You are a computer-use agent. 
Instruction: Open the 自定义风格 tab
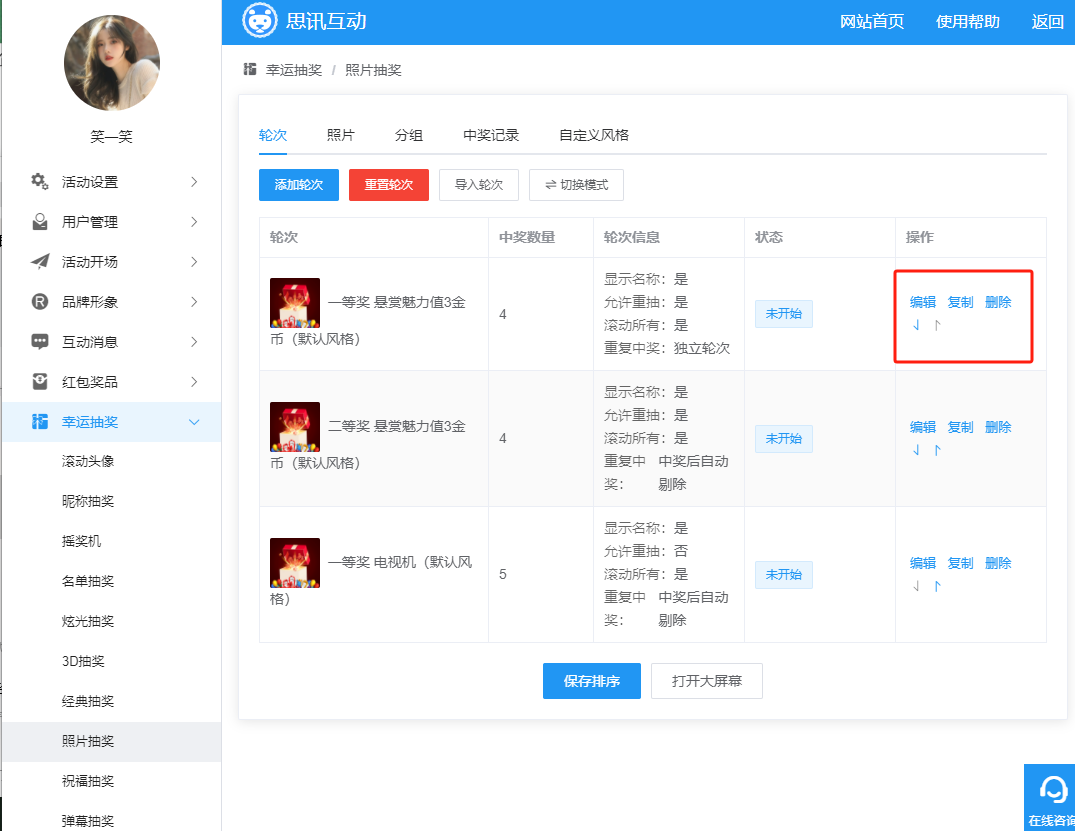click(593, 135)
